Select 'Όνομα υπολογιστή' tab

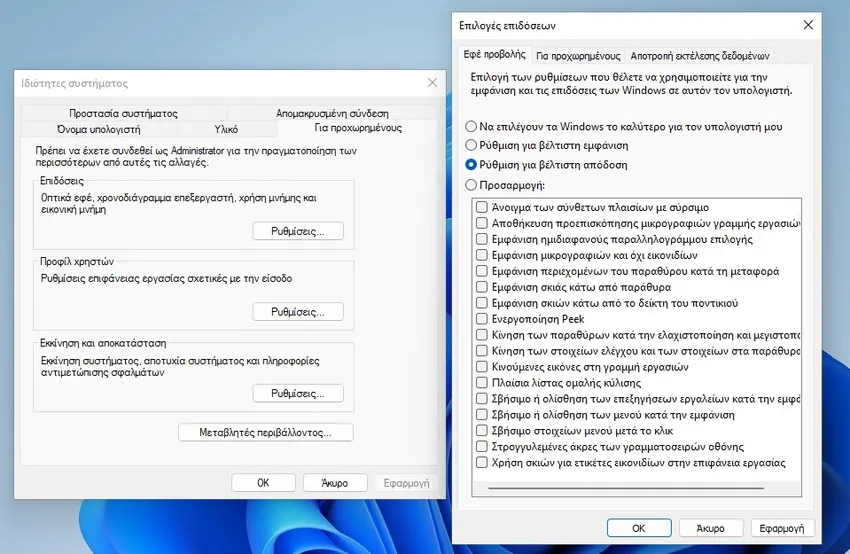pos(99,129)
